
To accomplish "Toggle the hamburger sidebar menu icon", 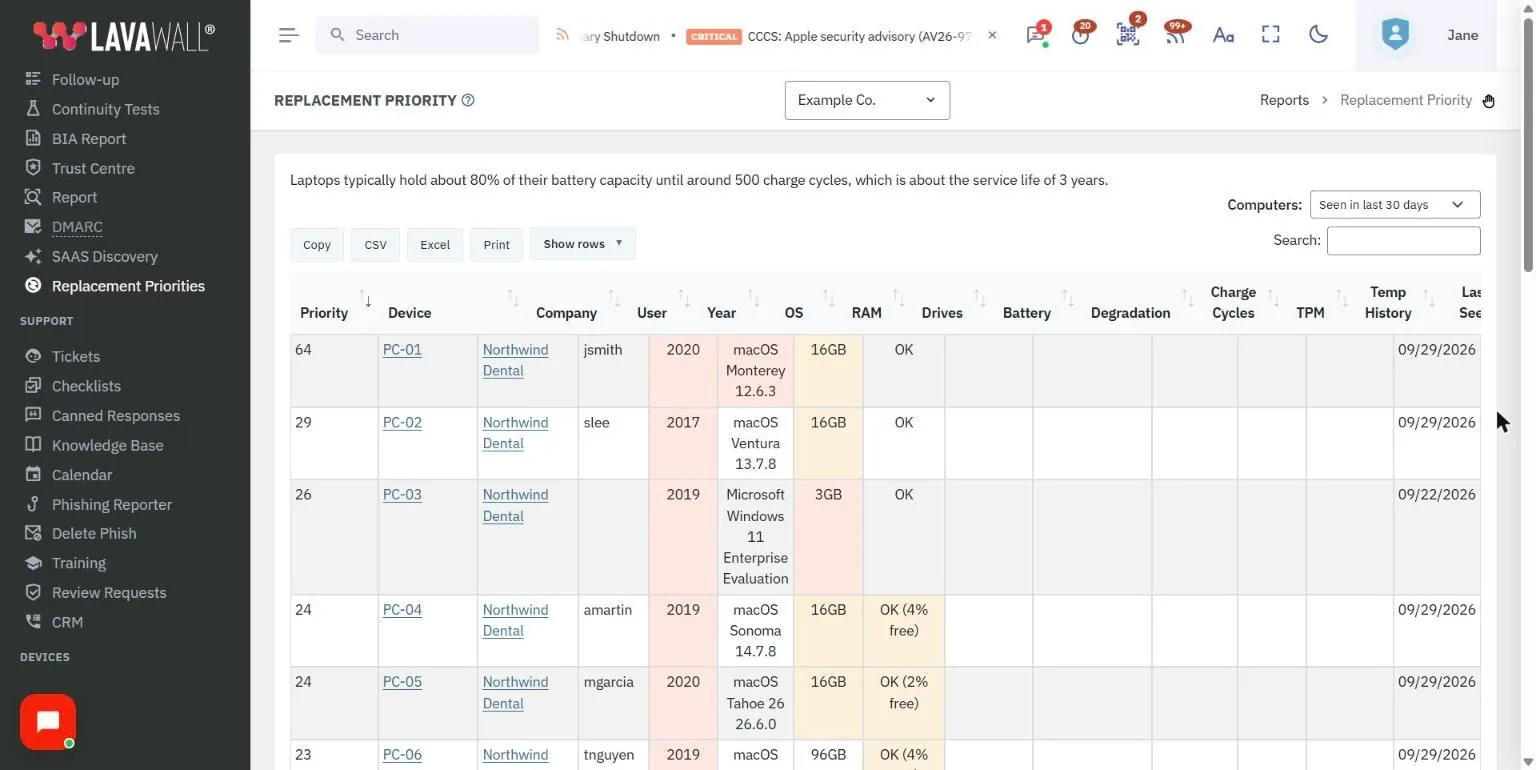I will coord(289,35).
